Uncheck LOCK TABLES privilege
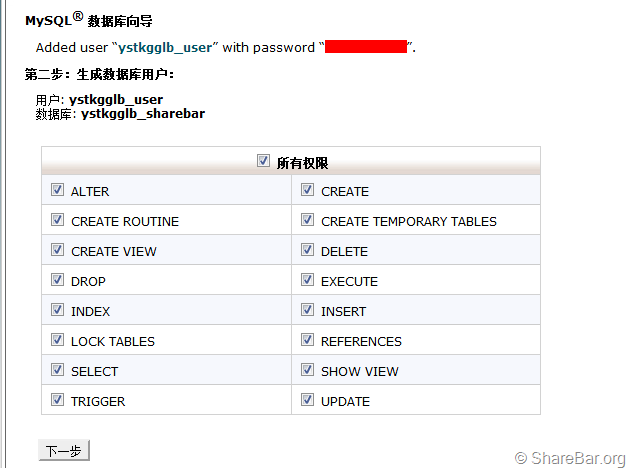This screenshot has width=634, height=468. (55, 340)
